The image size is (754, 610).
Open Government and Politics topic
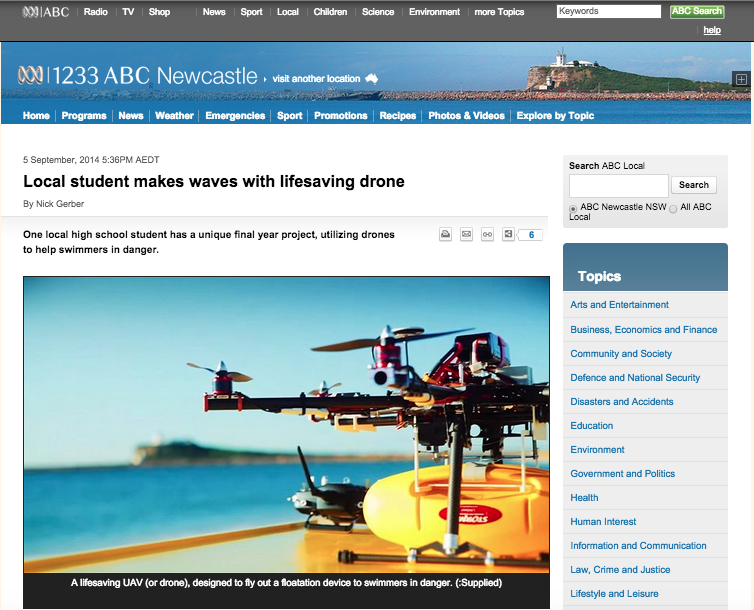click(x=623, y=474)
